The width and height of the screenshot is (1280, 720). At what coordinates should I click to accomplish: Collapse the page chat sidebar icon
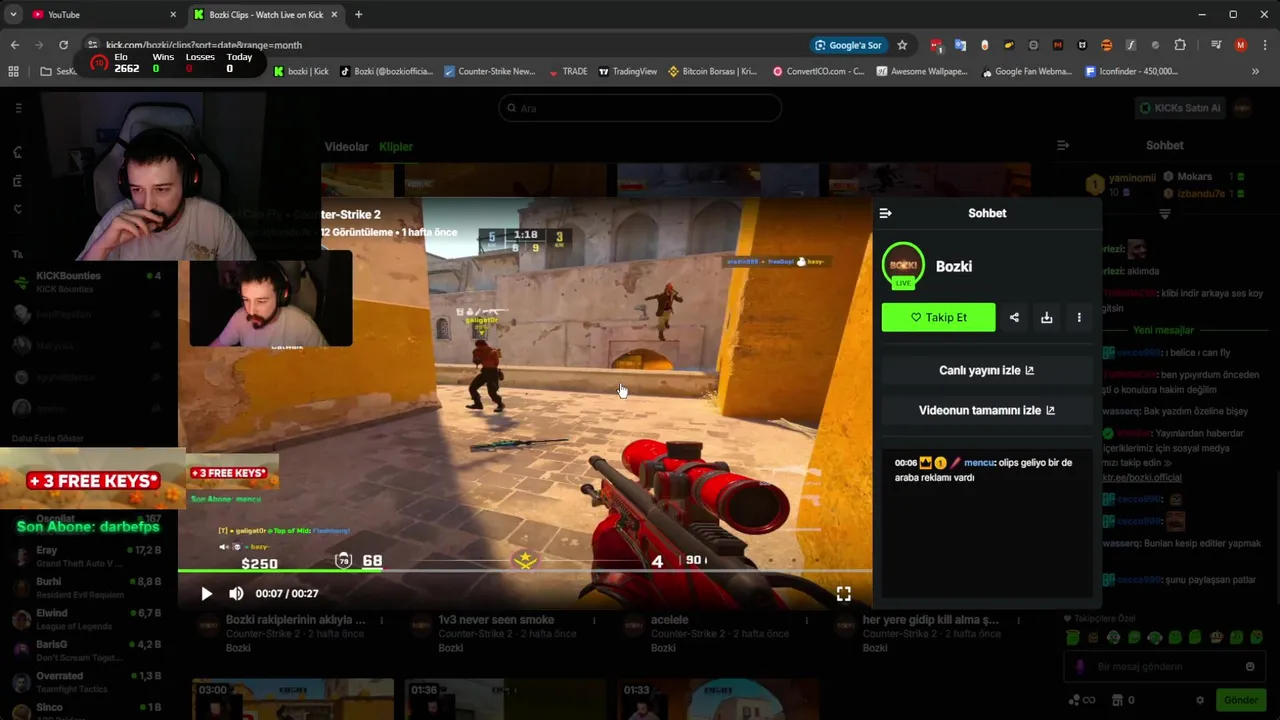coord(1063,145)
